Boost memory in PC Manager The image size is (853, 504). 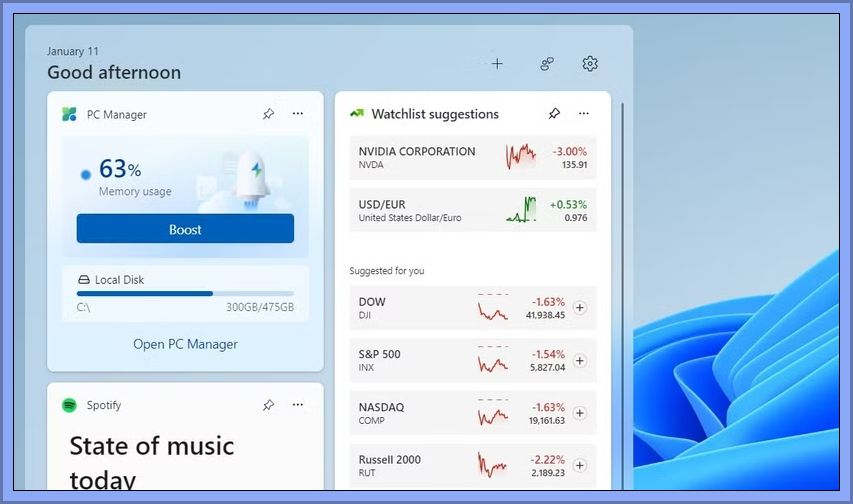pyautogui.click(x=185, y=229)
